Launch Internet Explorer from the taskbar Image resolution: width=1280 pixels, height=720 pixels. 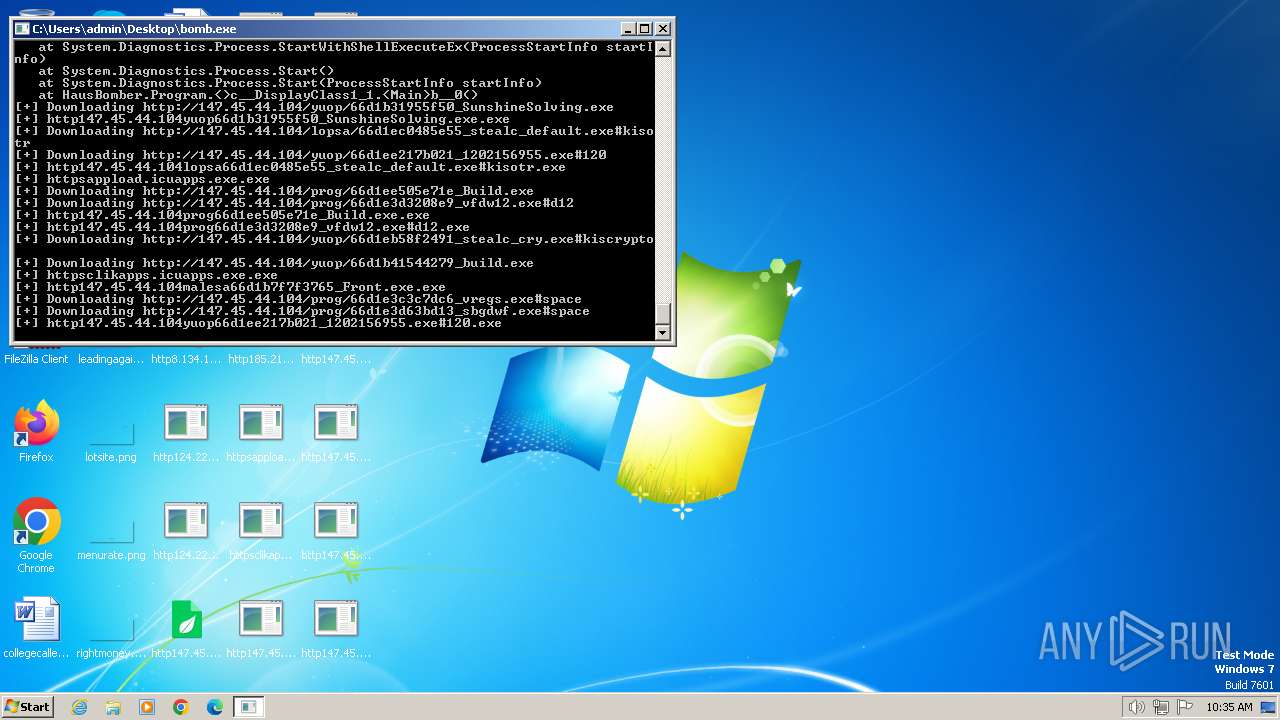pos(80,707)
